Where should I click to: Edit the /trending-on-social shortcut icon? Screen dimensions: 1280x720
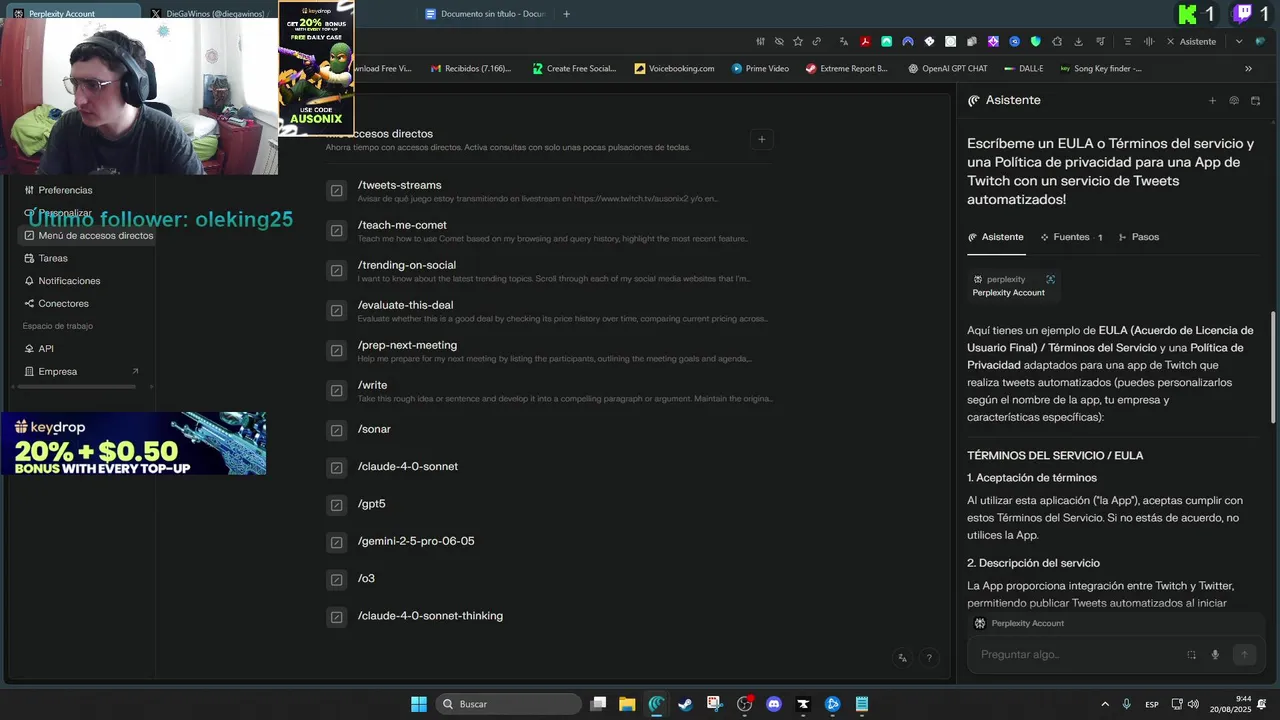(x=336, y=271)
